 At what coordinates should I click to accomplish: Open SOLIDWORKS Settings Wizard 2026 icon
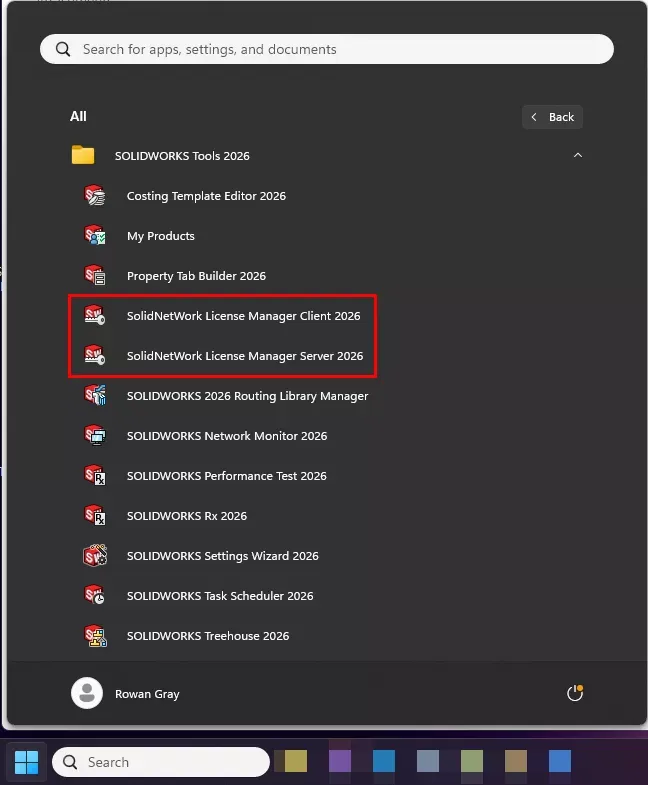(x=95, y=556)
